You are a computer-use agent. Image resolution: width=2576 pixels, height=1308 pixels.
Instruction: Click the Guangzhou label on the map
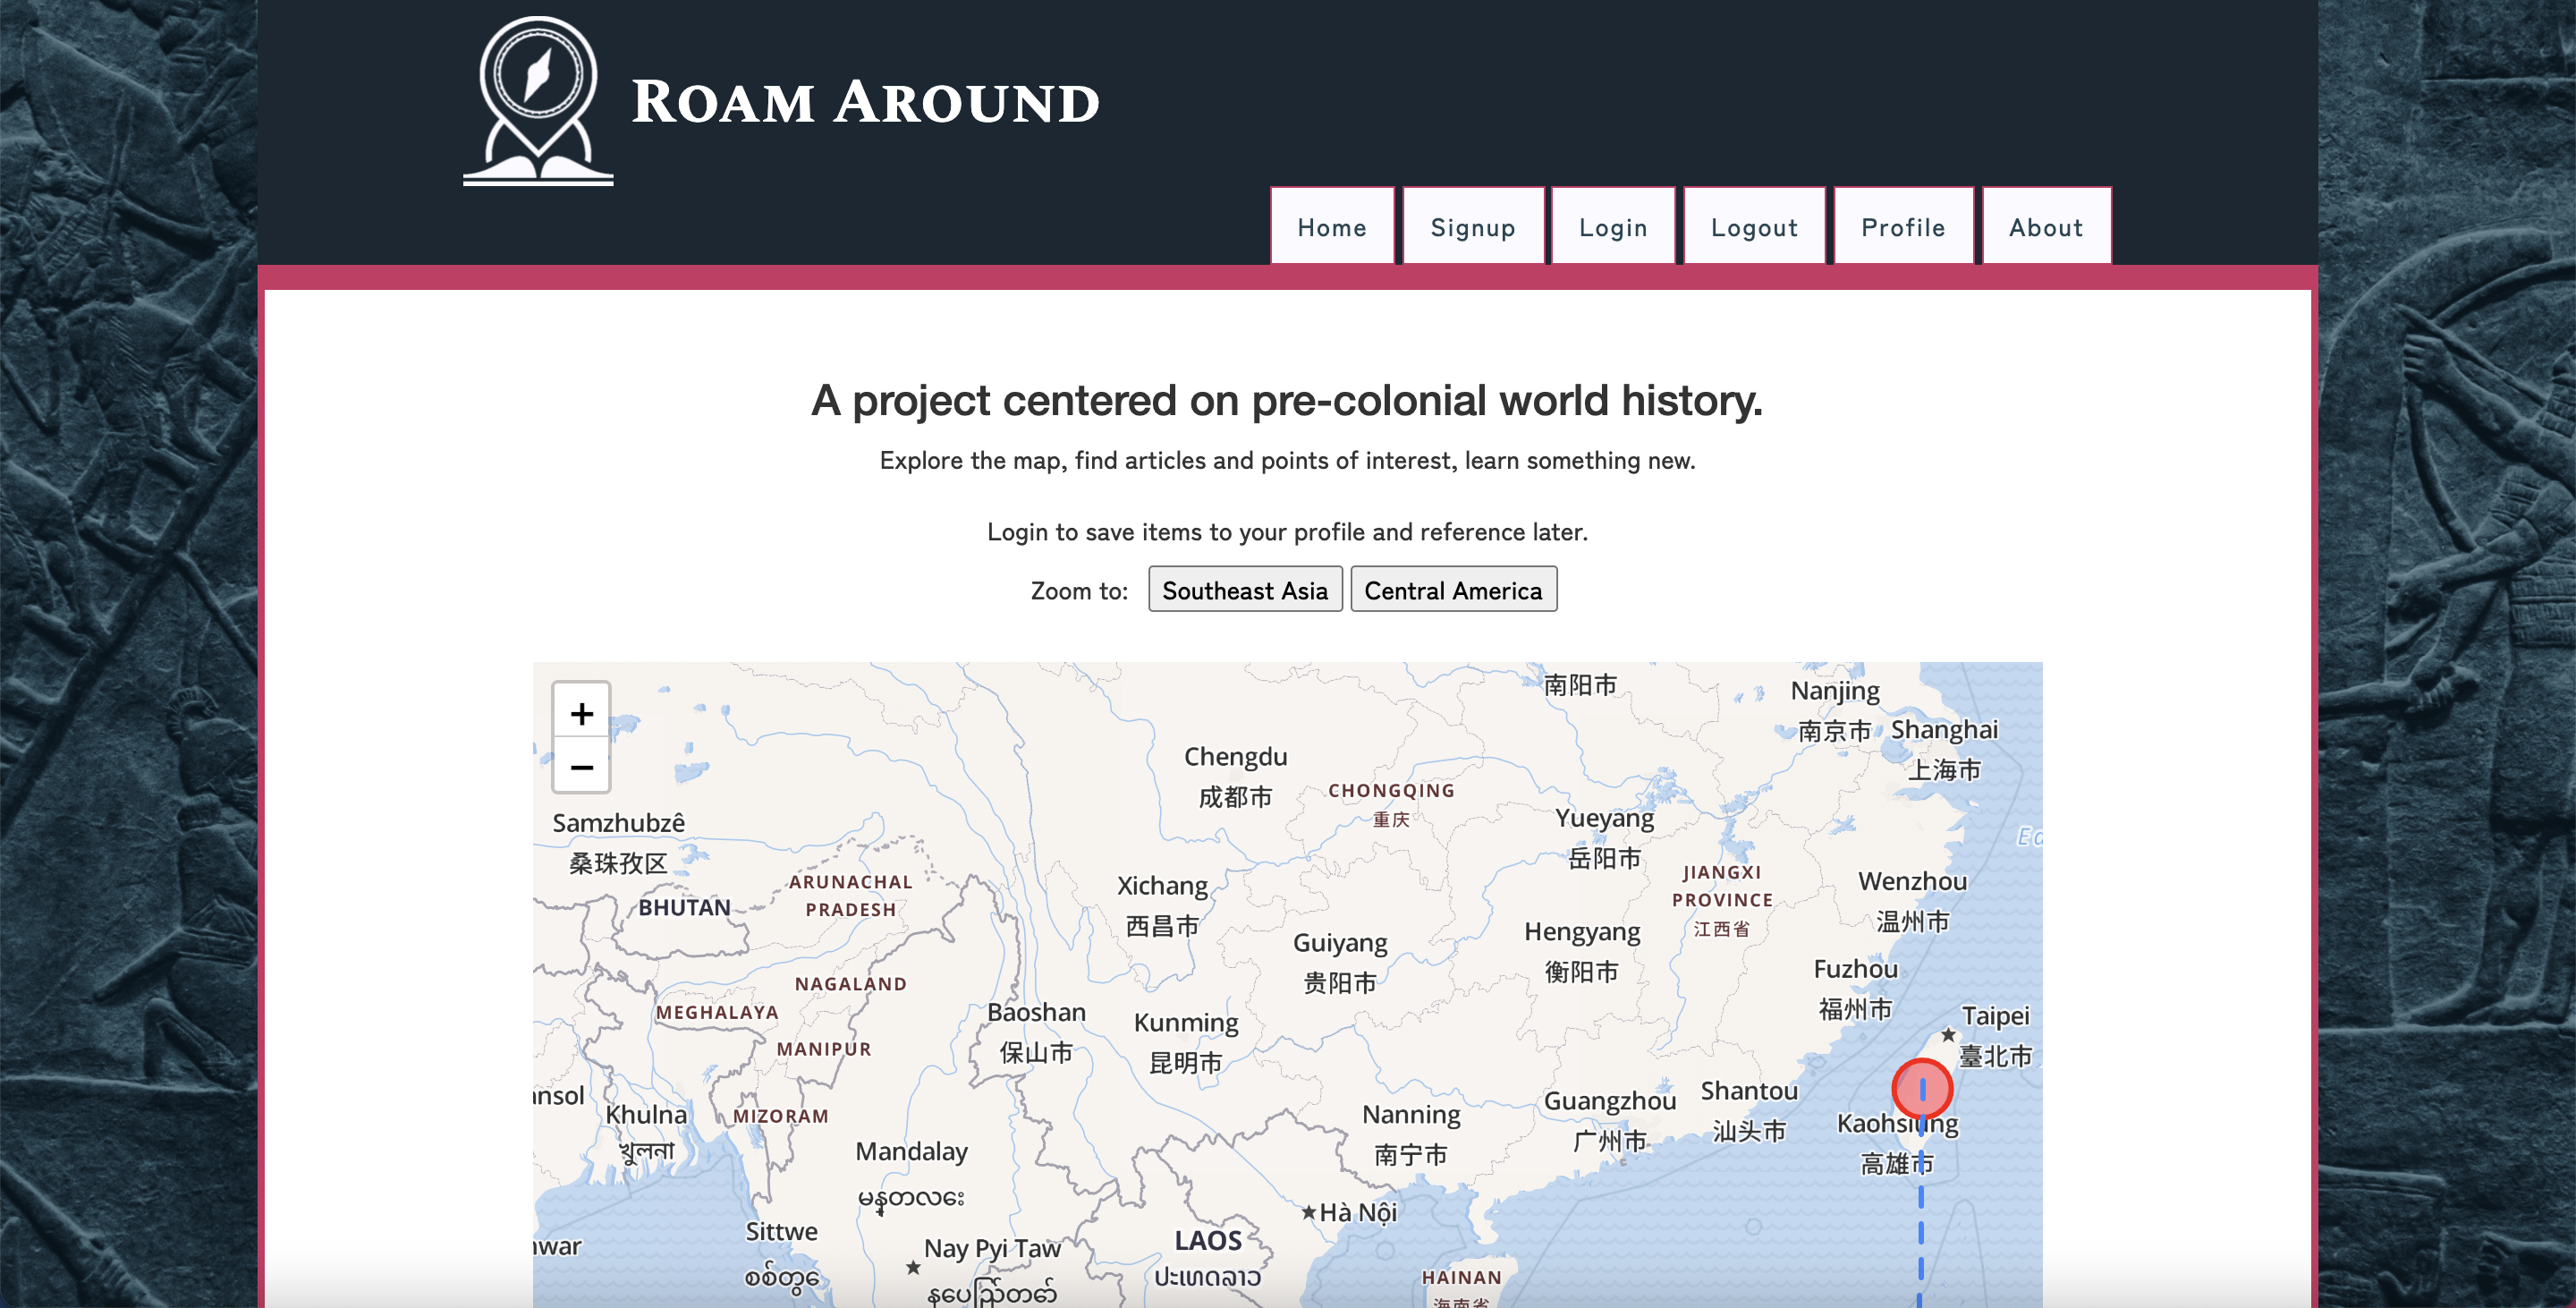pyautogui.click(x=1609, y=1101)
